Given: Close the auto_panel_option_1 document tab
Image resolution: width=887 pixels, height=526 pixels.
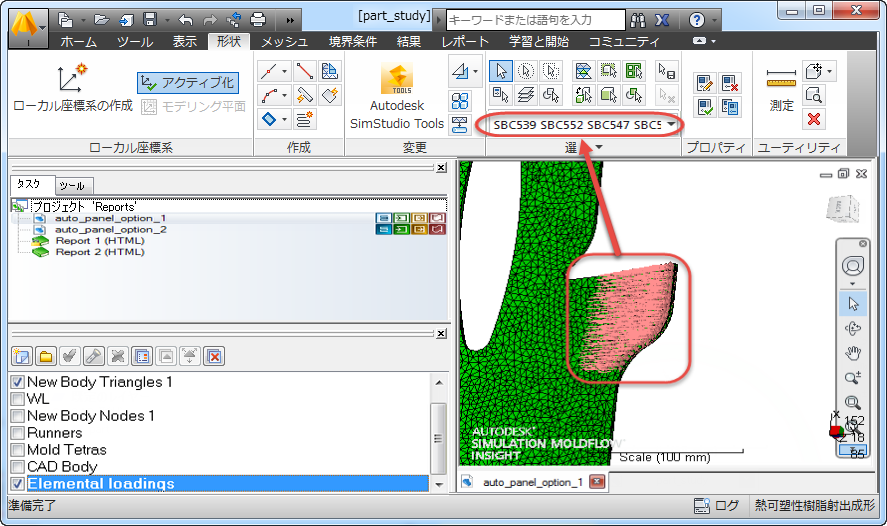Looking at the screenshot, I should (x=597, y=482).
